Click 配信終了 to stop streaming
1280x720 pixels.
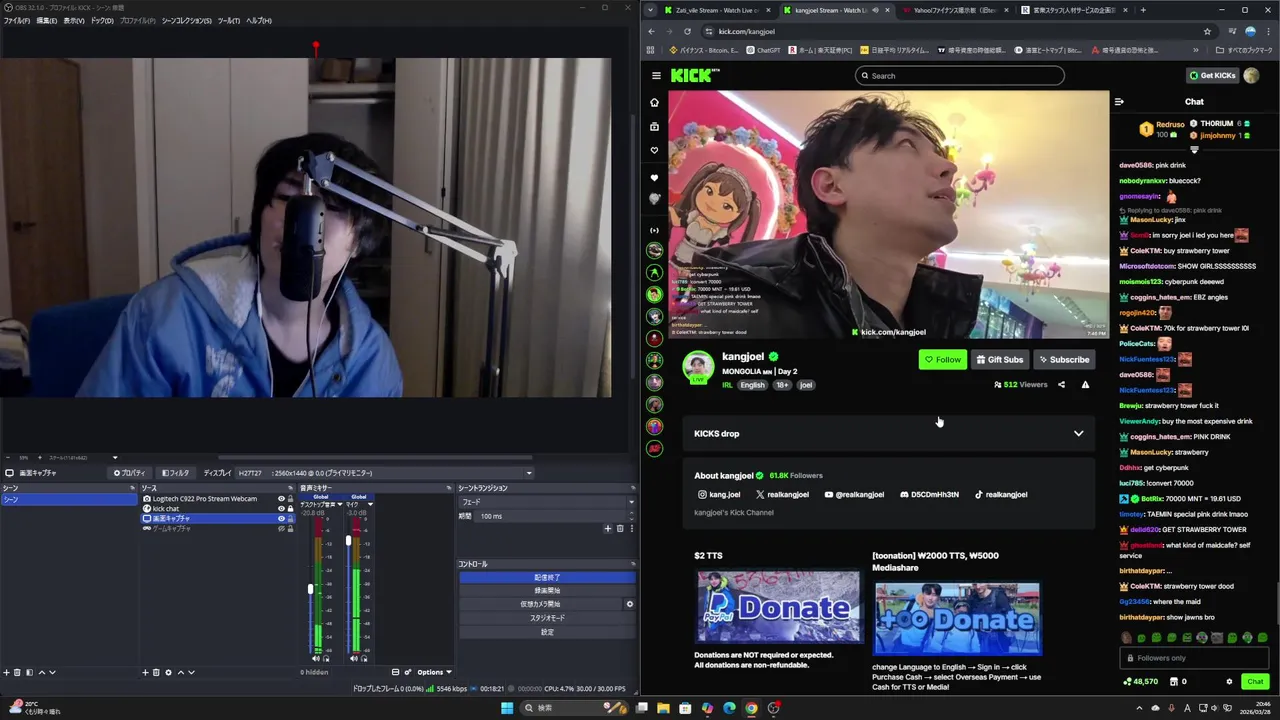coord(547,577)
